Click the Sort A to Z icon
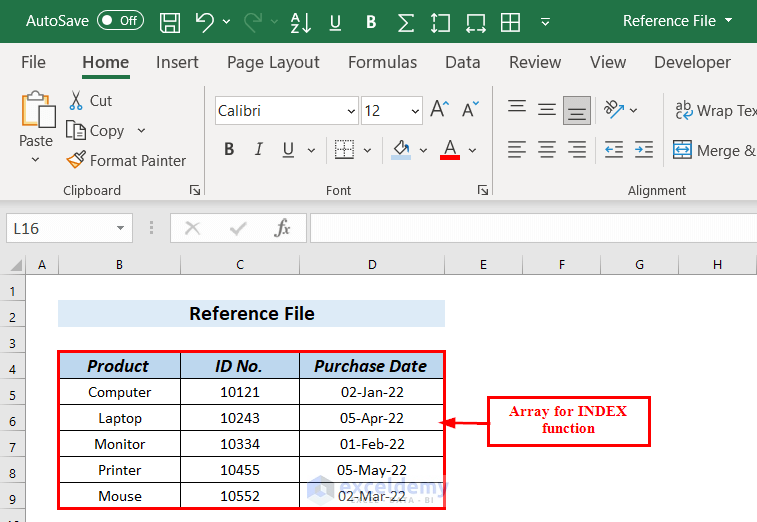 coord(299,21)
